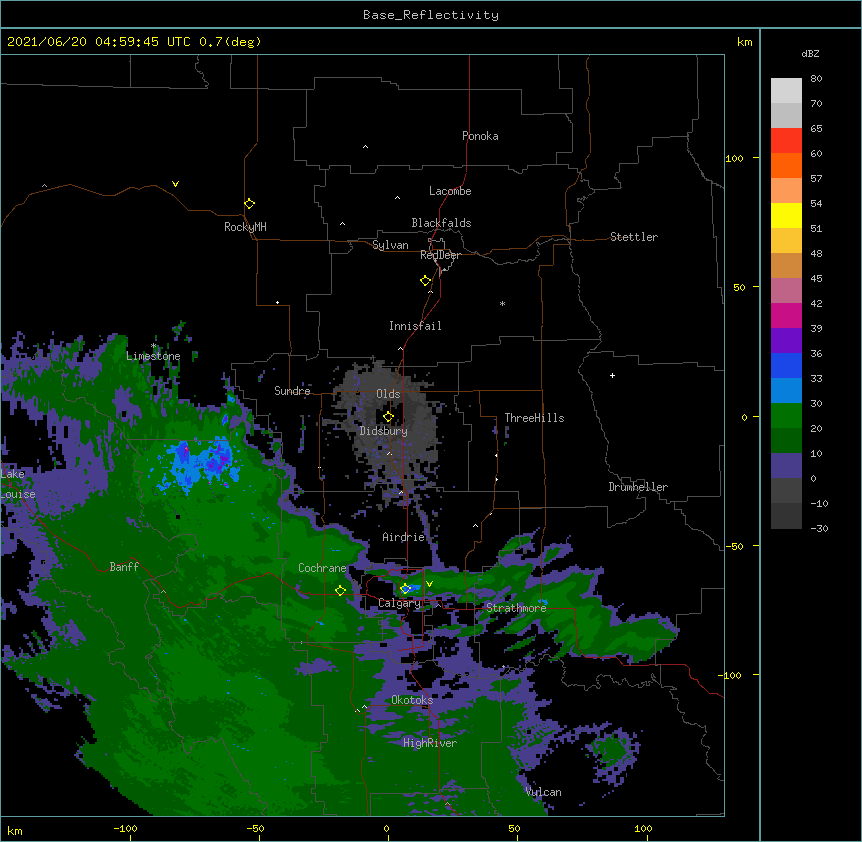The image size is (862, 842).
Task: Click the yellow 51-54 dBZ legend swatch
Action: (786, 216)
